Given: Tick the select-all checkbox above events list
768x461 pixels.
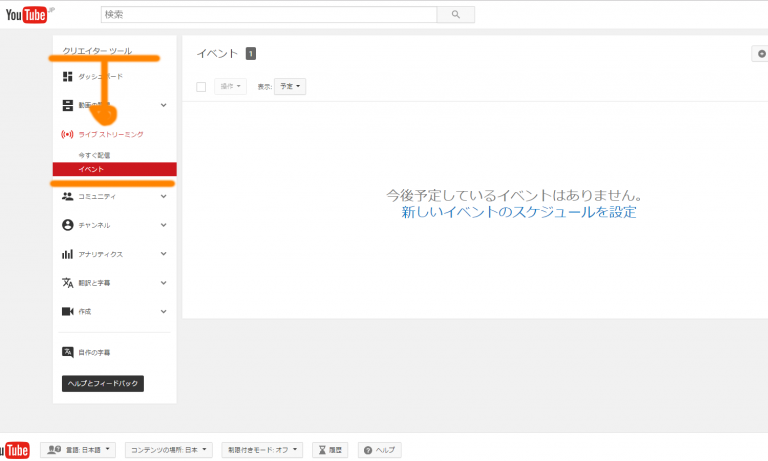Looking at the screenshot, I should [x=201, y=87].
